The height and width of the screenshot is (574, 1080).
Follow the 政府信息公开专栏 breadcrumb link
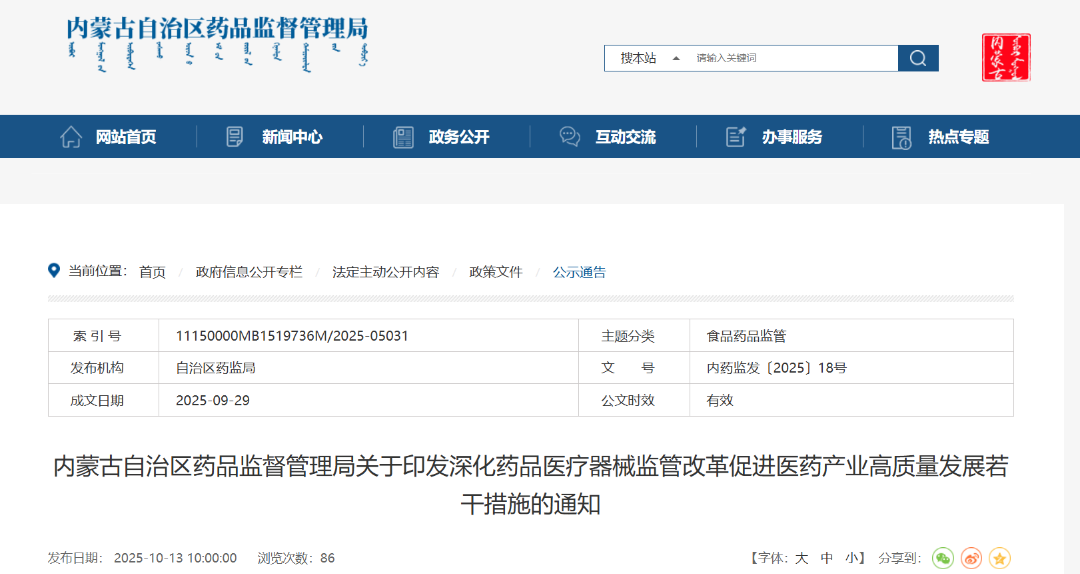tap(249, 272)
